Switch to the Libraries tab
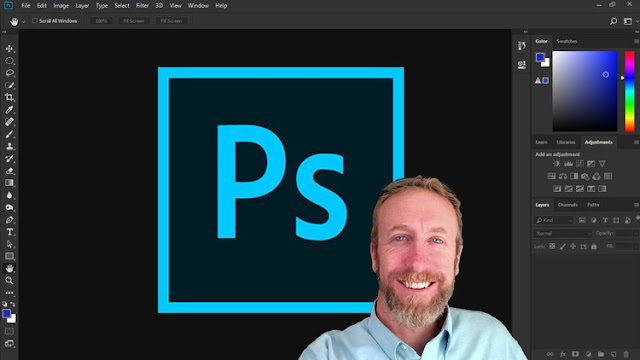Image resolution: width=640 pixels, height=360 pixels. 566,142
